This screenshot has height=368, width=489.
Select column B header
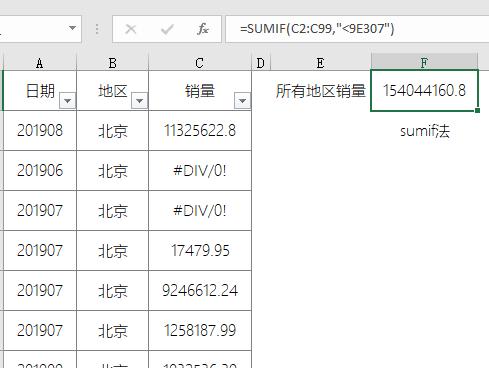pos(113,63)
